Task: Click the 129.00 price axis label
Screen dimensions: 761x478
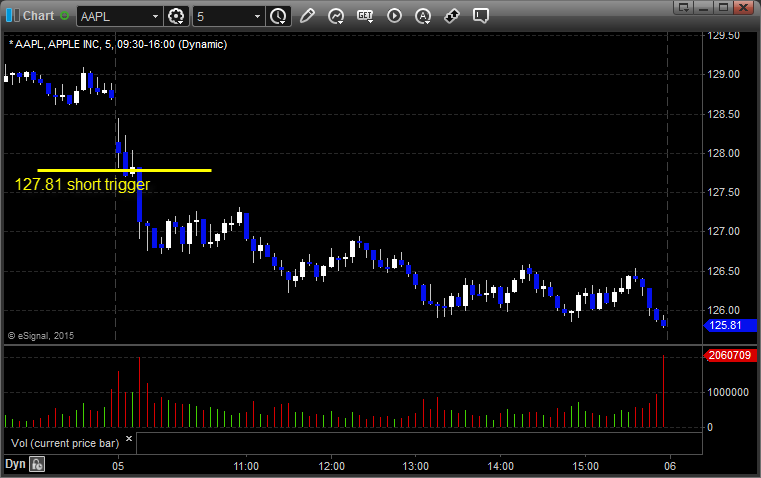Action: coord(724,74)
